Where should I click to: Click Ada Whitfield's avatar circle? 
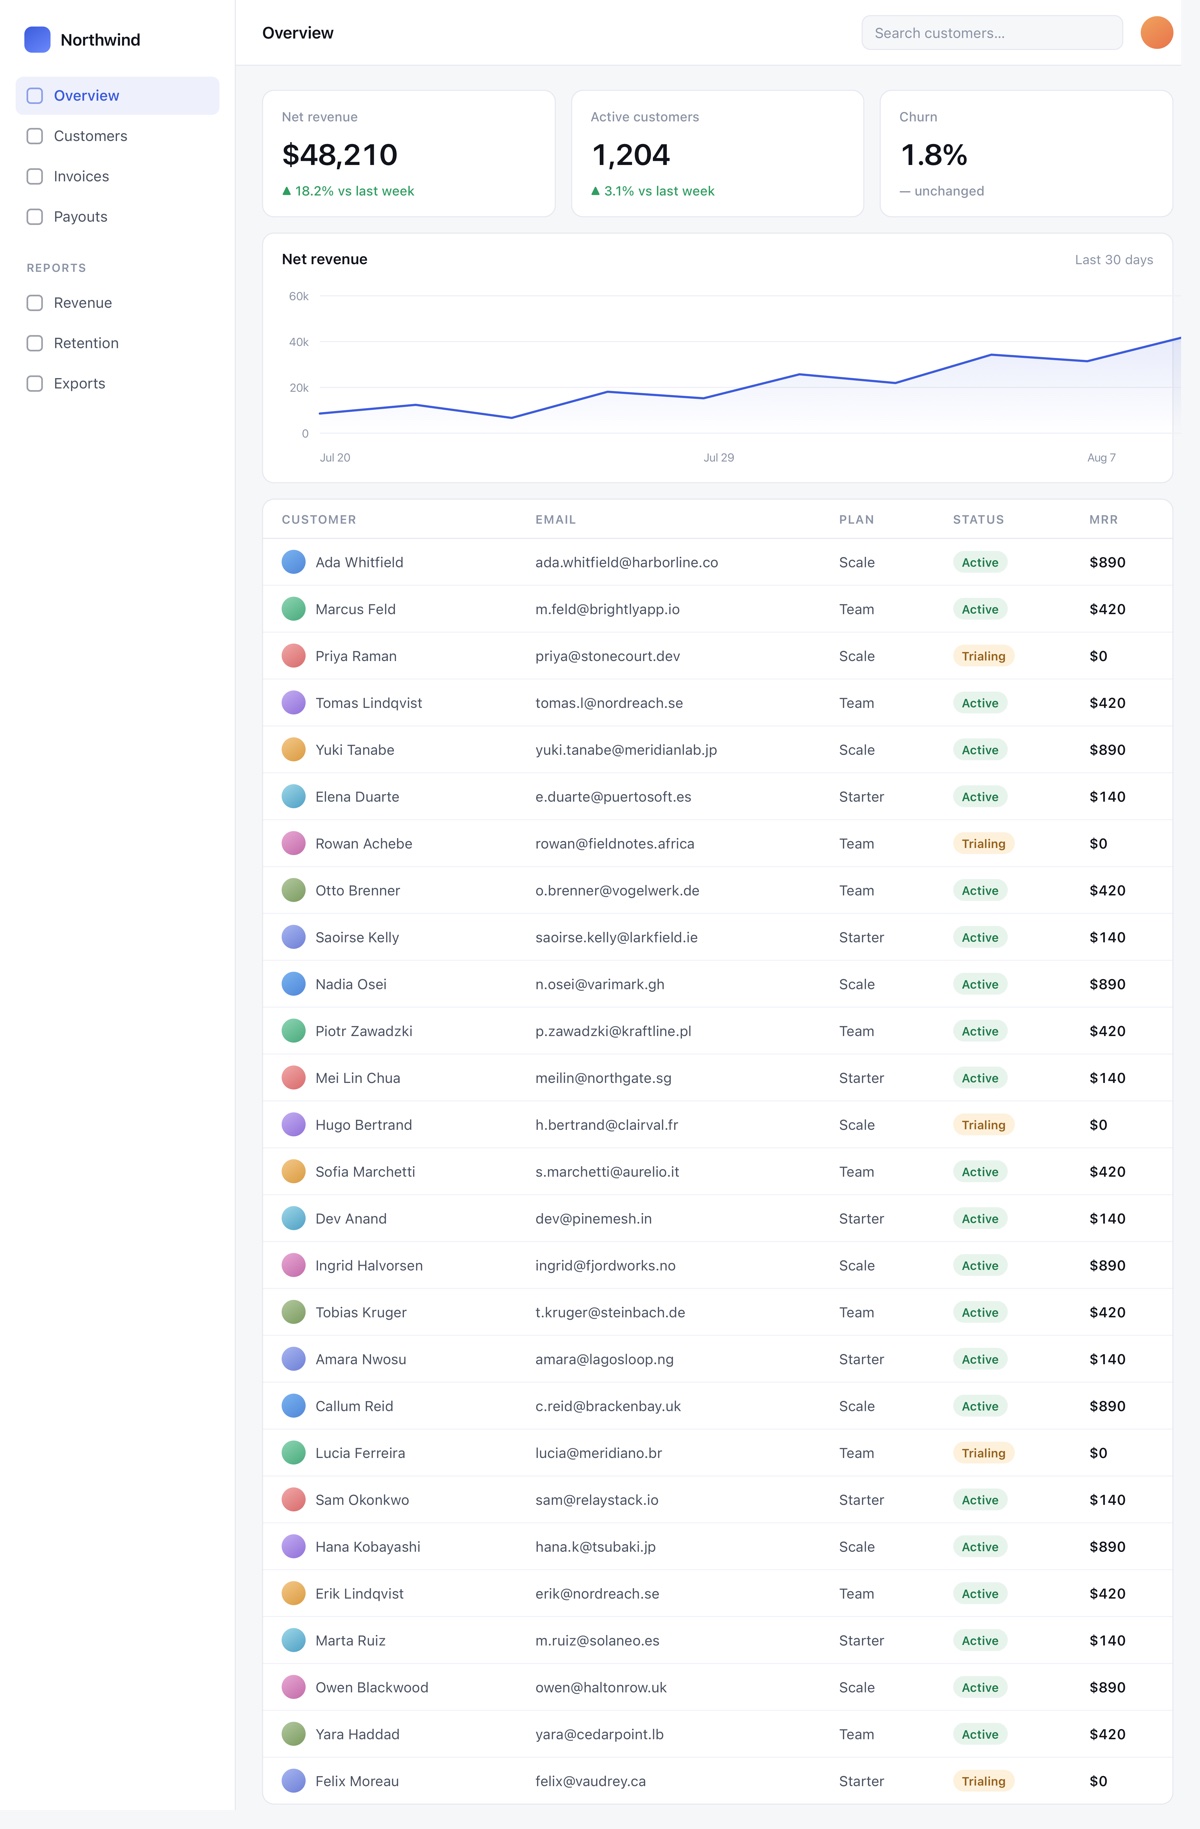pyautogui.click(x=293, y=562)
